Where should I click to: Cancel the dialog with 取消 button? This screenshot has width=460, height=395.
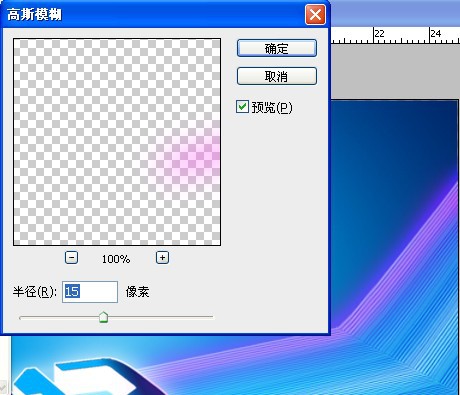(277, 76)
